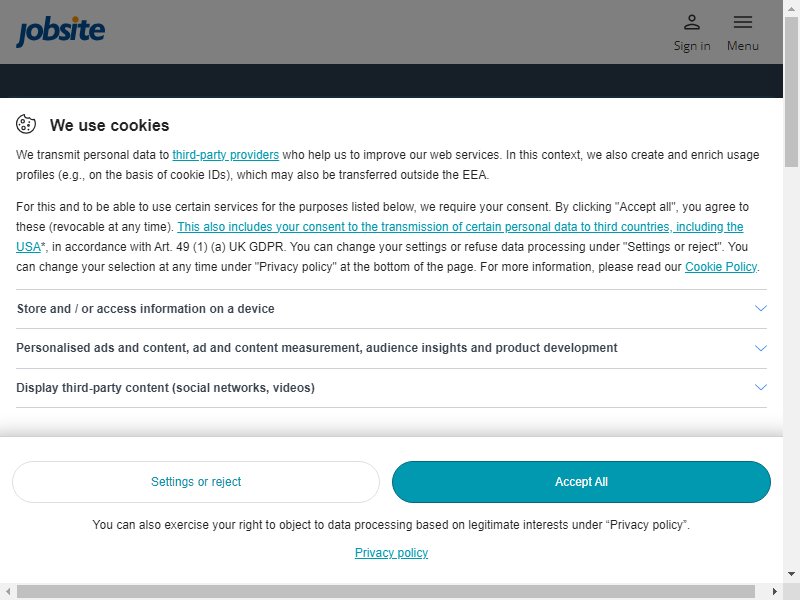Click the Sign in label
The image size is (800, 600).
point(692,46)
